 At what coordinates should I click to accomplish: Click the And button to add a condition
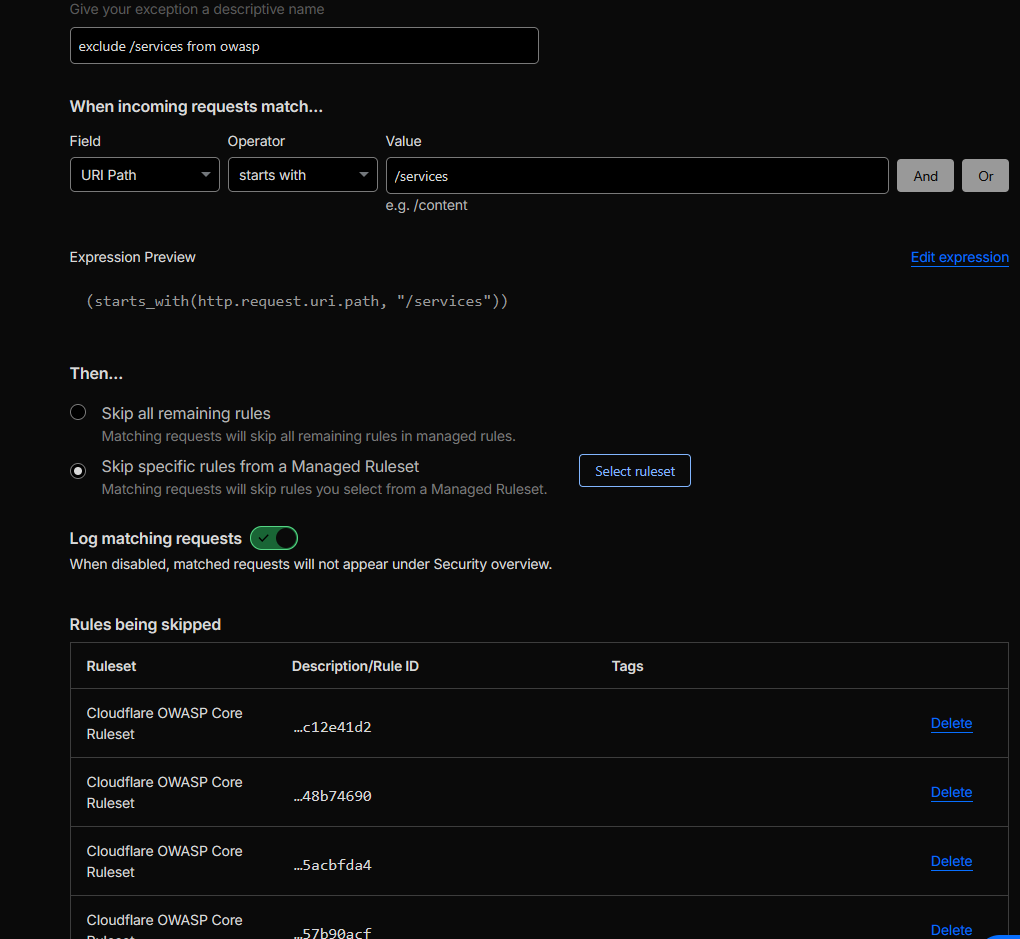click(x=924, y=174)
